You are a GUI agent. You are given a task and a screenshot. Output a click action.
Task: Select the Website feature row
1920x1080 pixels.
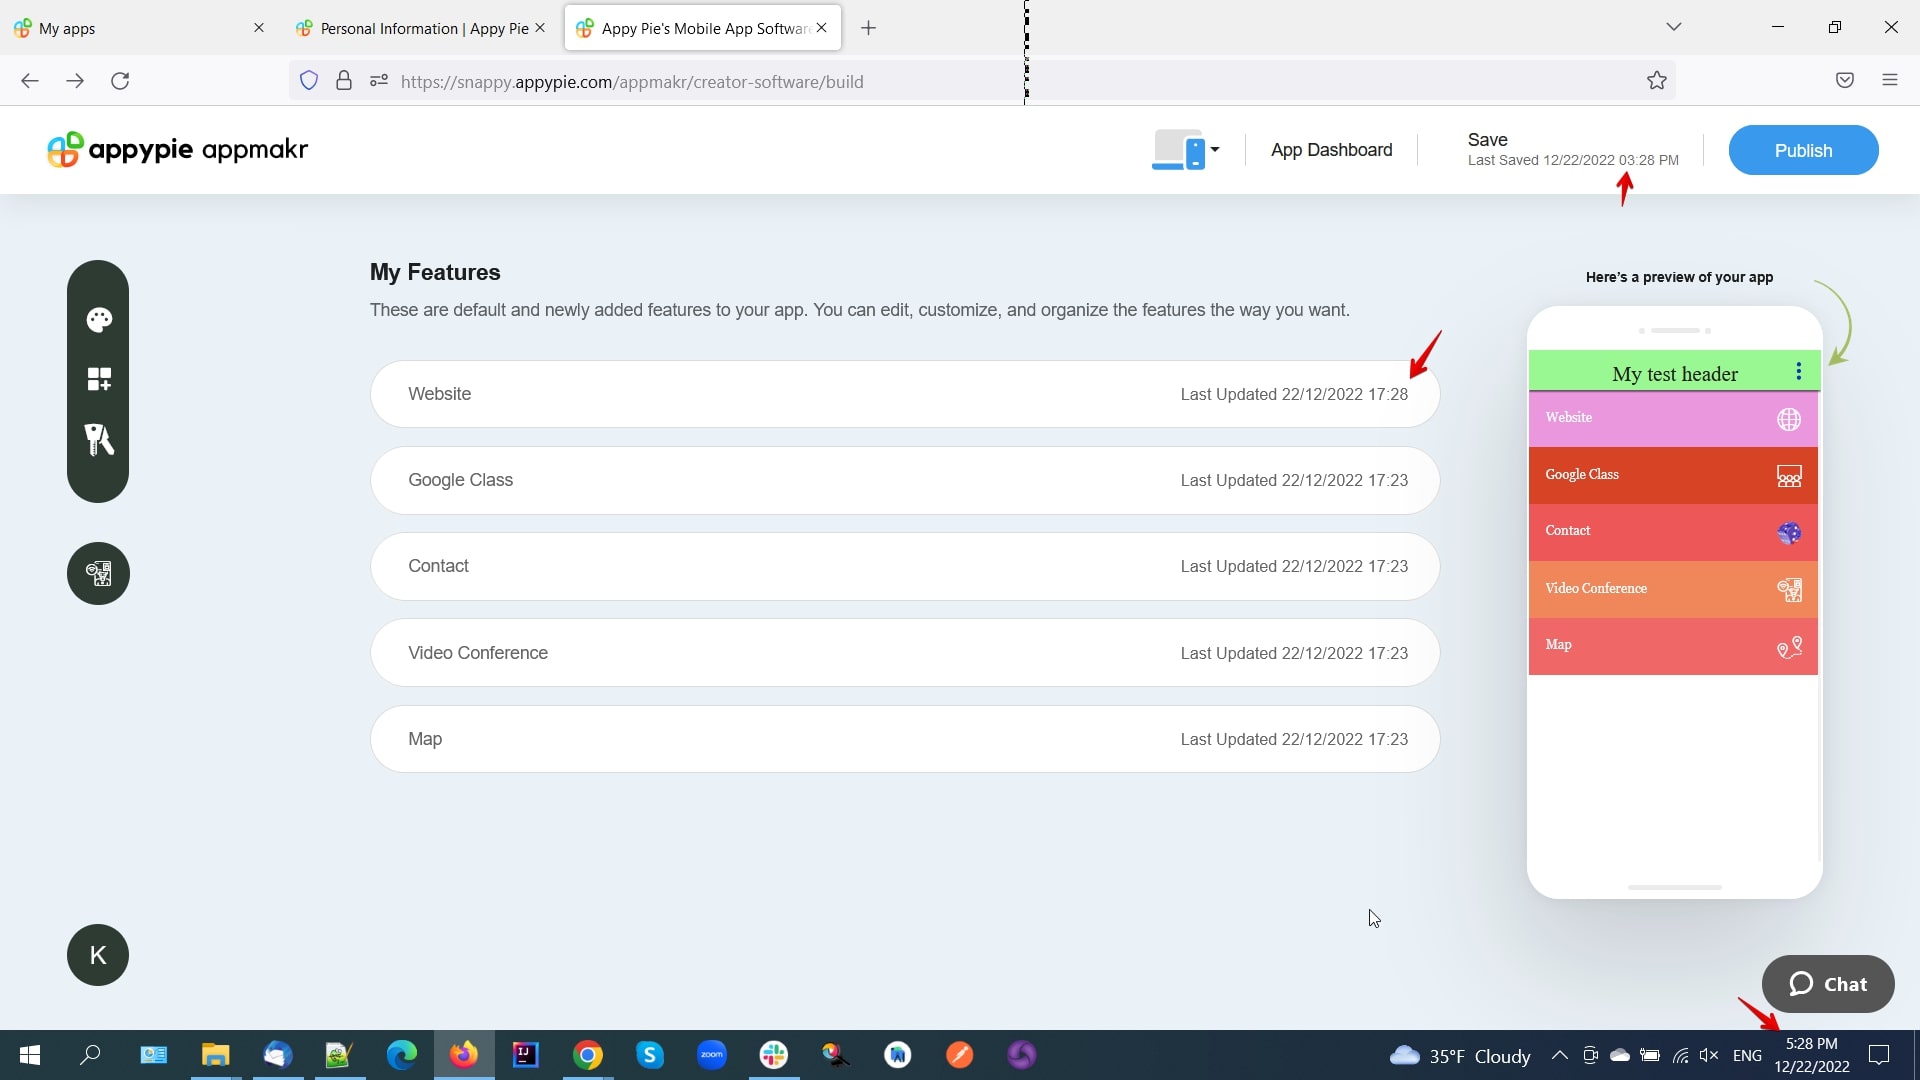click(905, 394)
